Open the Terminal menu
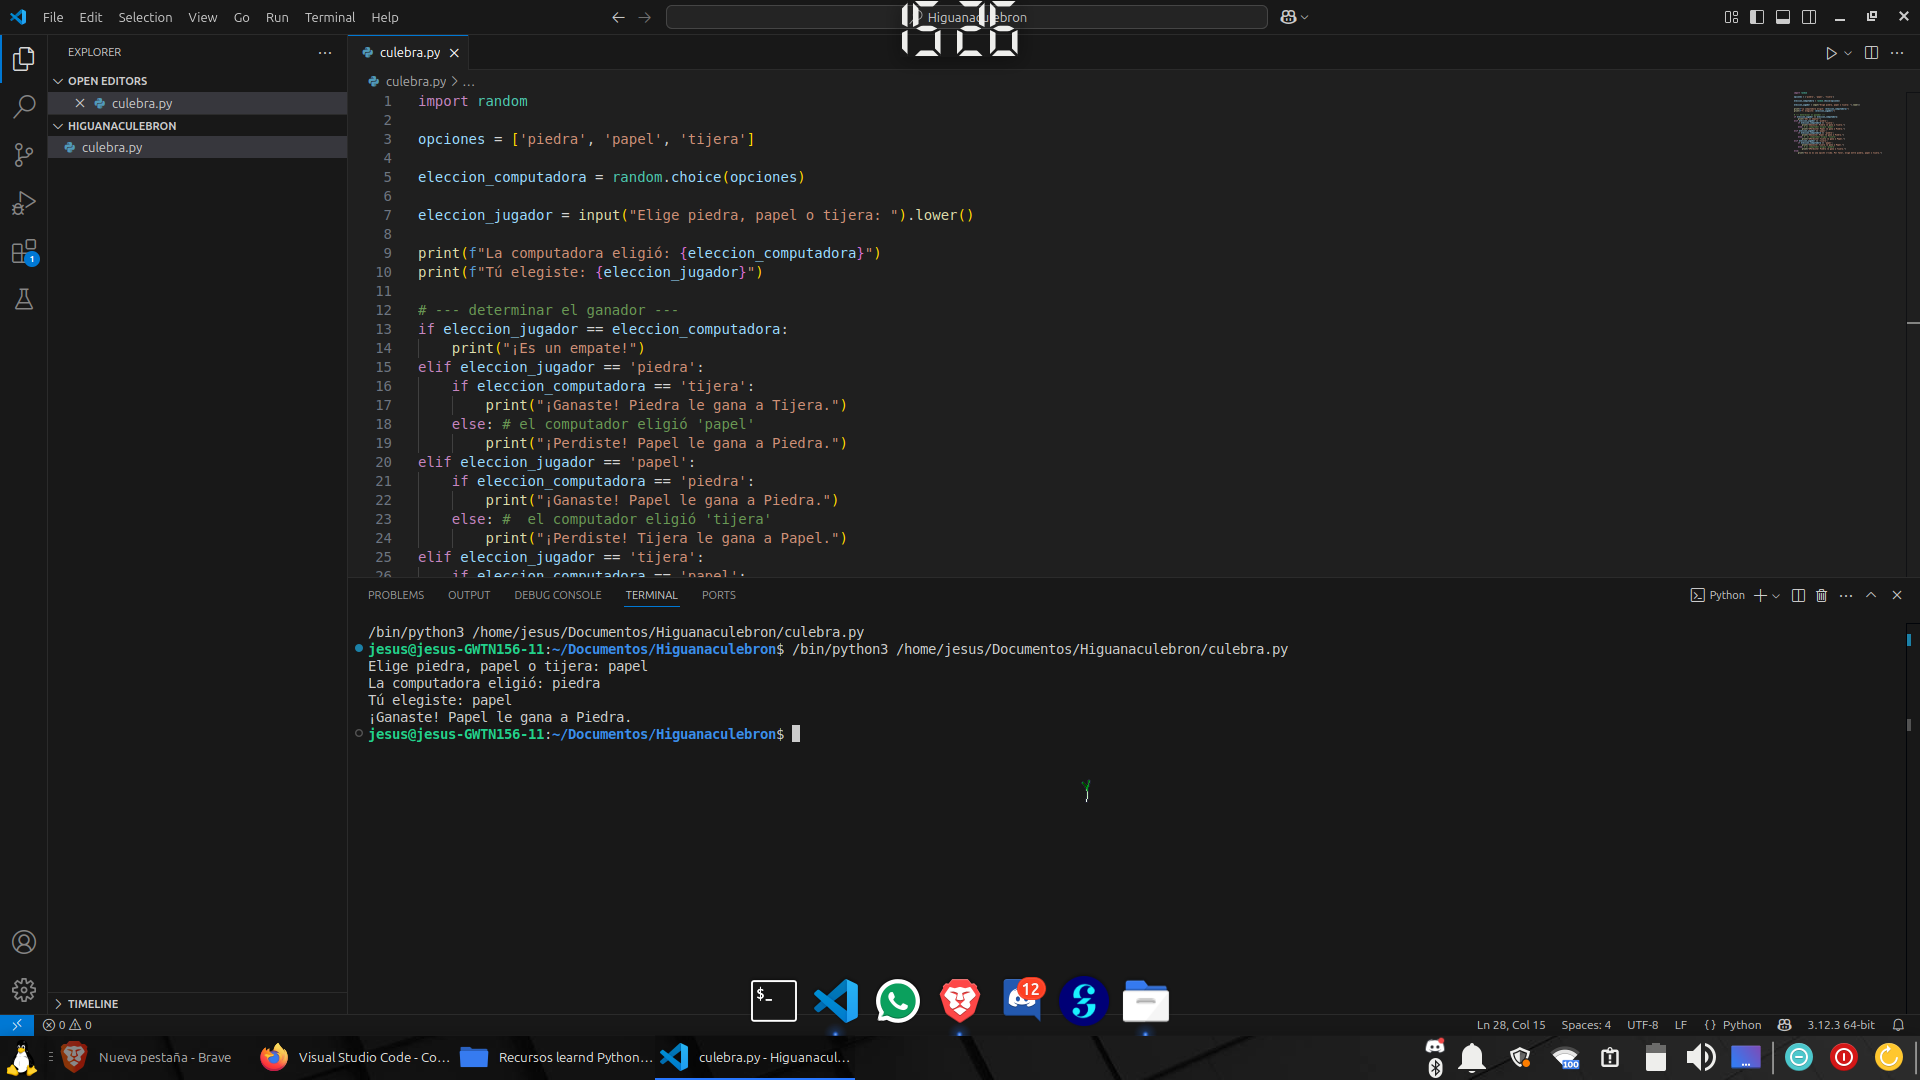Viewport: 1920px width, 1080px height. tap(330, 17)
